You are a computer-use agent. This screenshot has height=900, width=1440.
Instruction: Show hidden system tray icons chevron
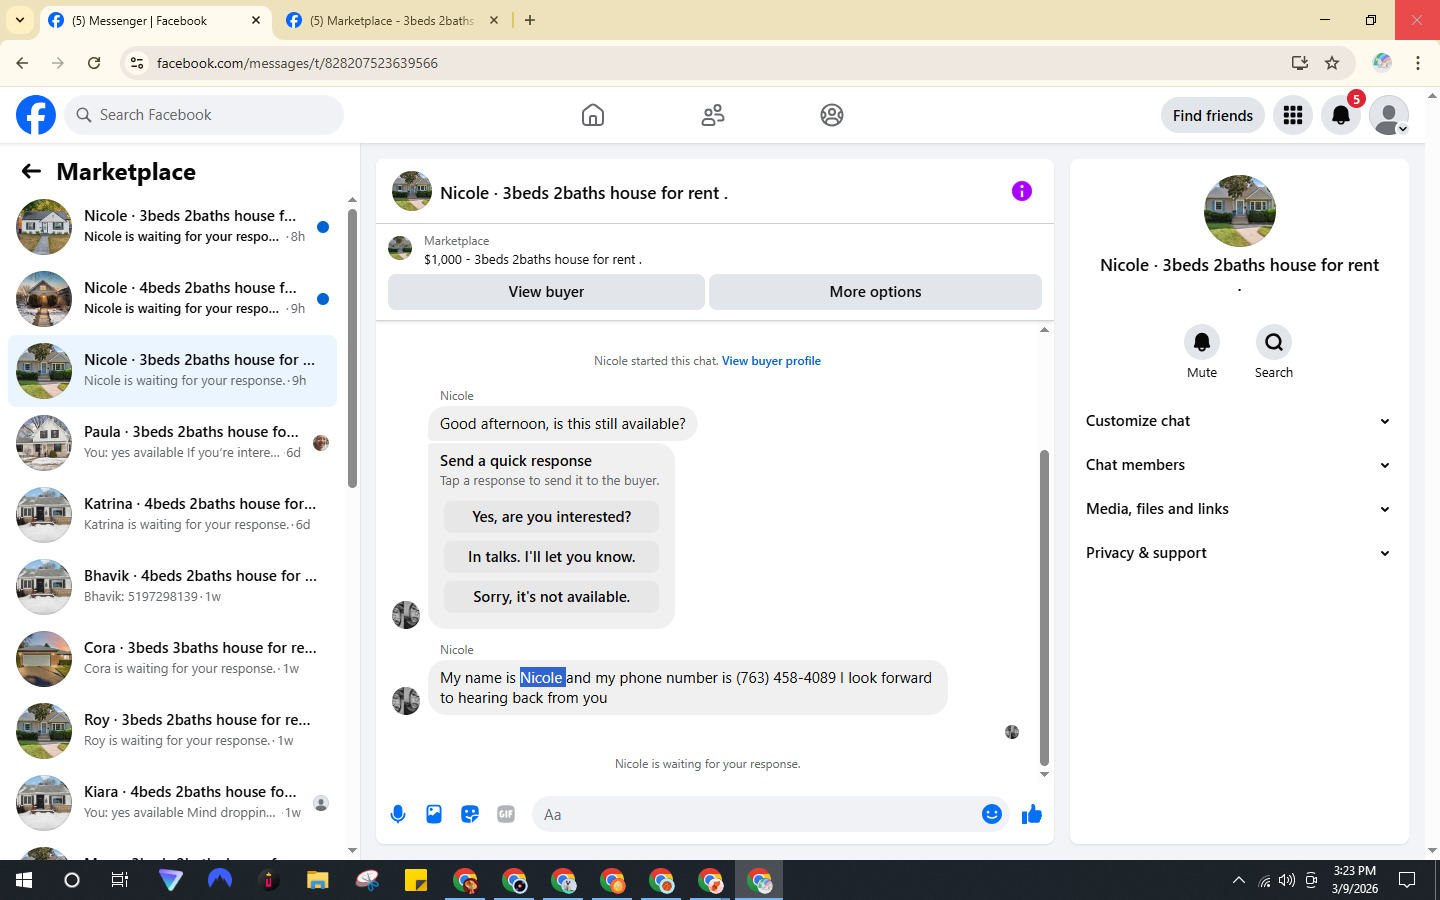click(1239, 880)
